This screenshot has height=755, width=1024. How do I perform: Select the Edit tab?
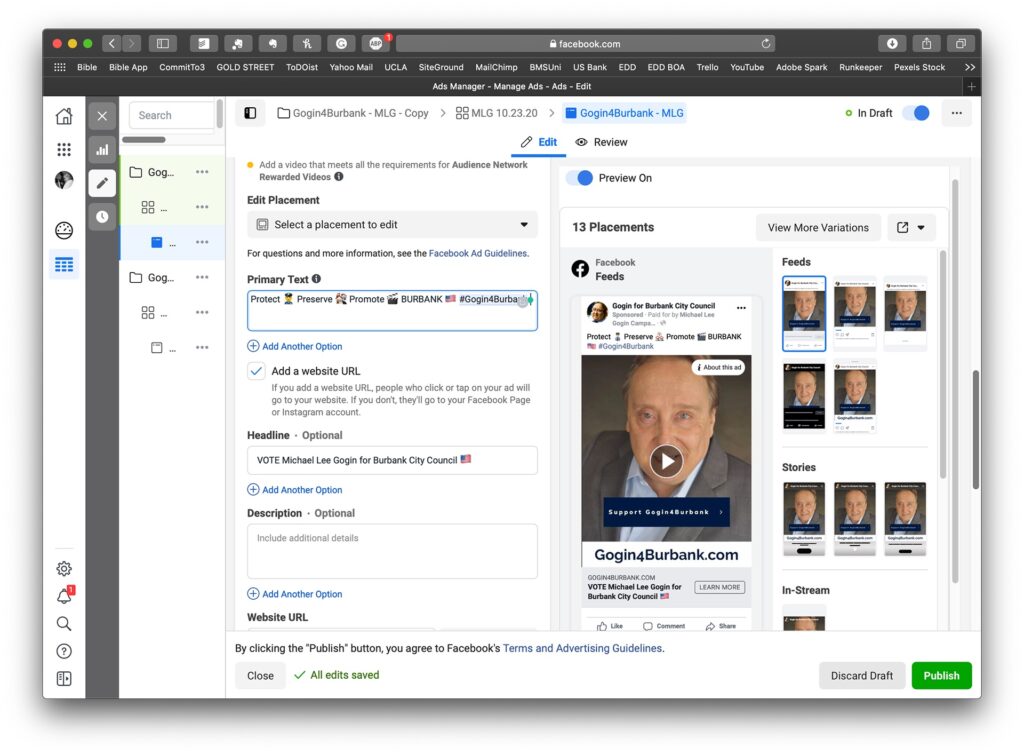click(x=539, y=142)
